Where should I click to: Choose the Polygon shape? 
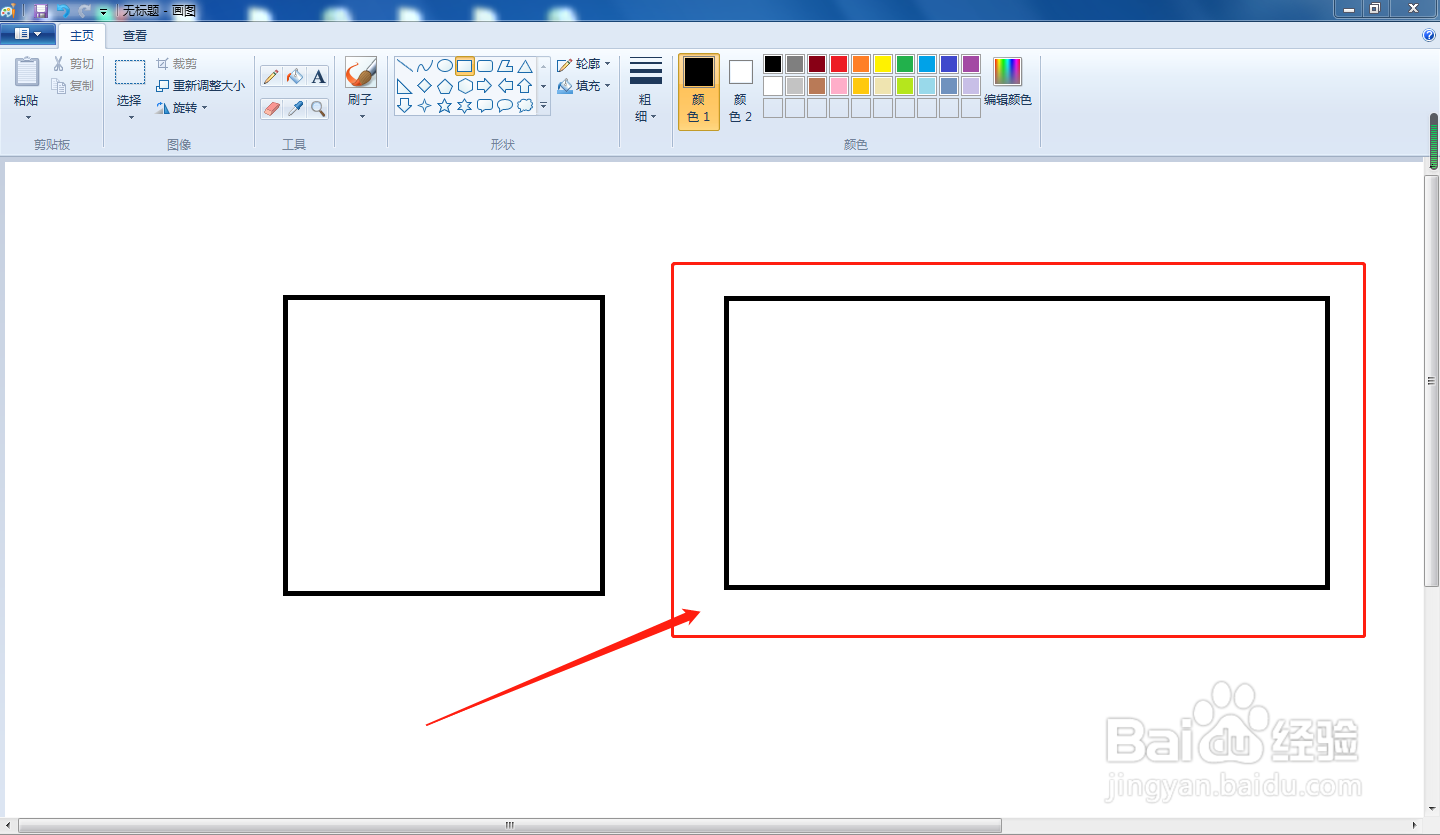coord(505,66)
